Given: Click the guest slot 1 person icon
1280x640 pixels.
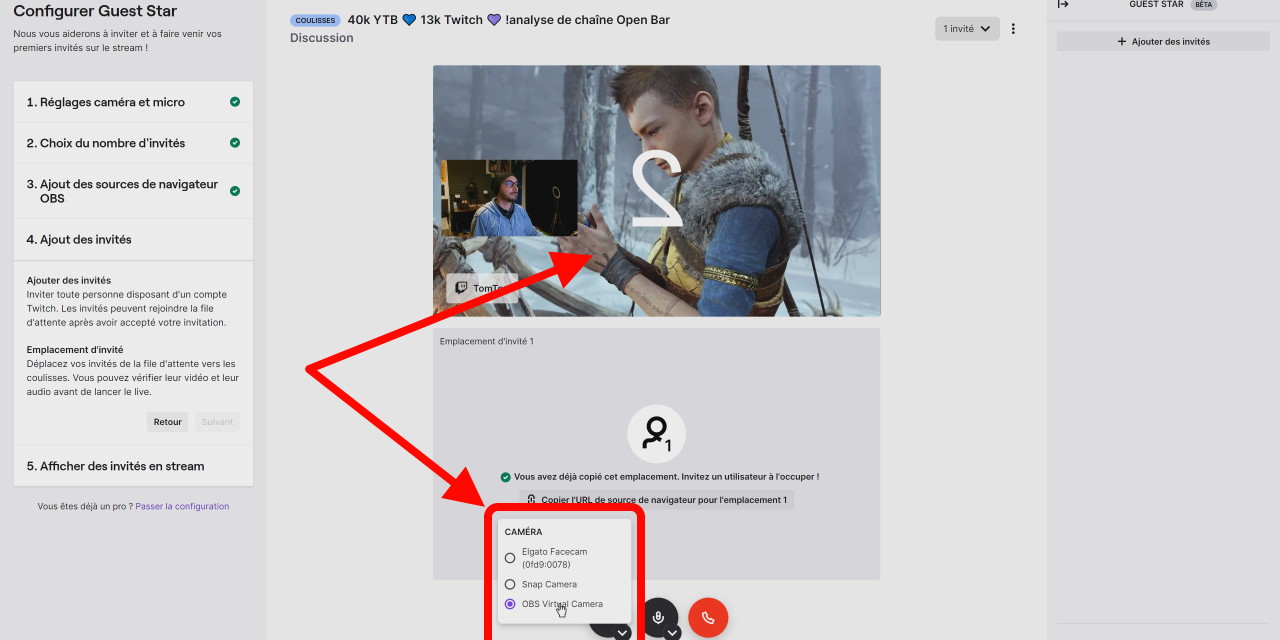Looking at the screenshot, I should (x=656, y=433).
